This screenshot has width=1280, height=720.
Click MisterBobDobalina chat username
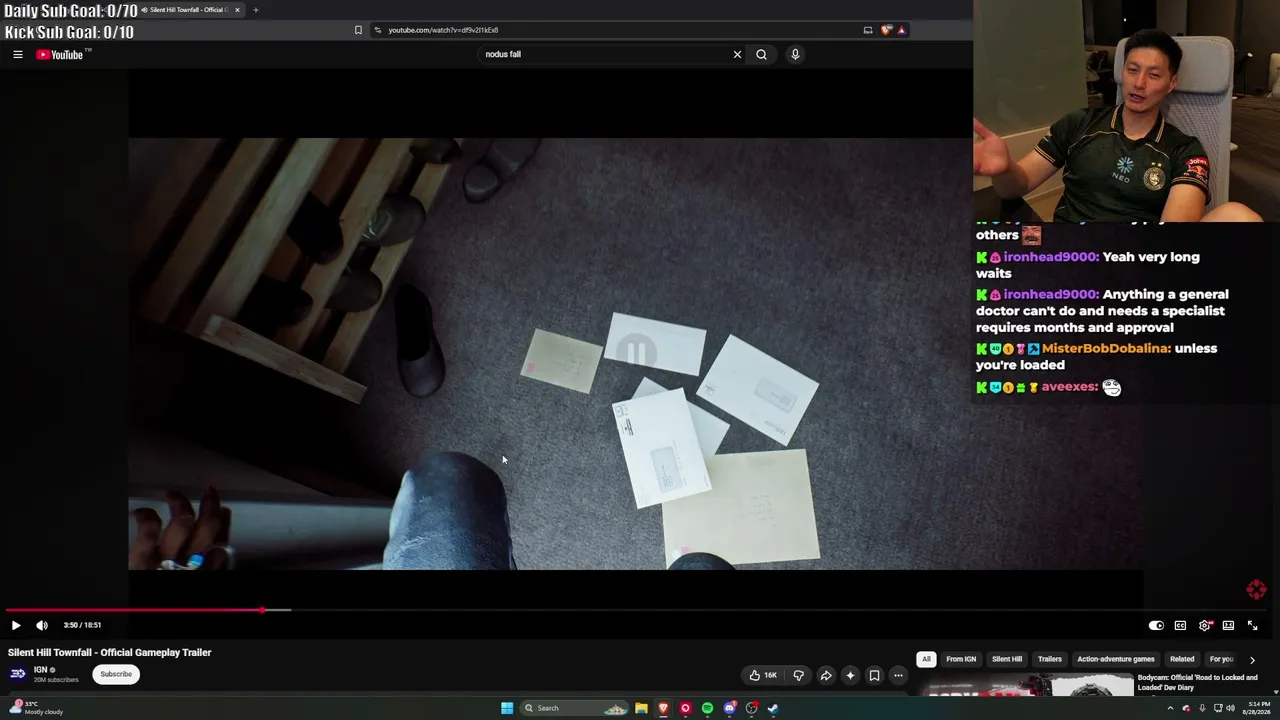(x=1106, y=348)
